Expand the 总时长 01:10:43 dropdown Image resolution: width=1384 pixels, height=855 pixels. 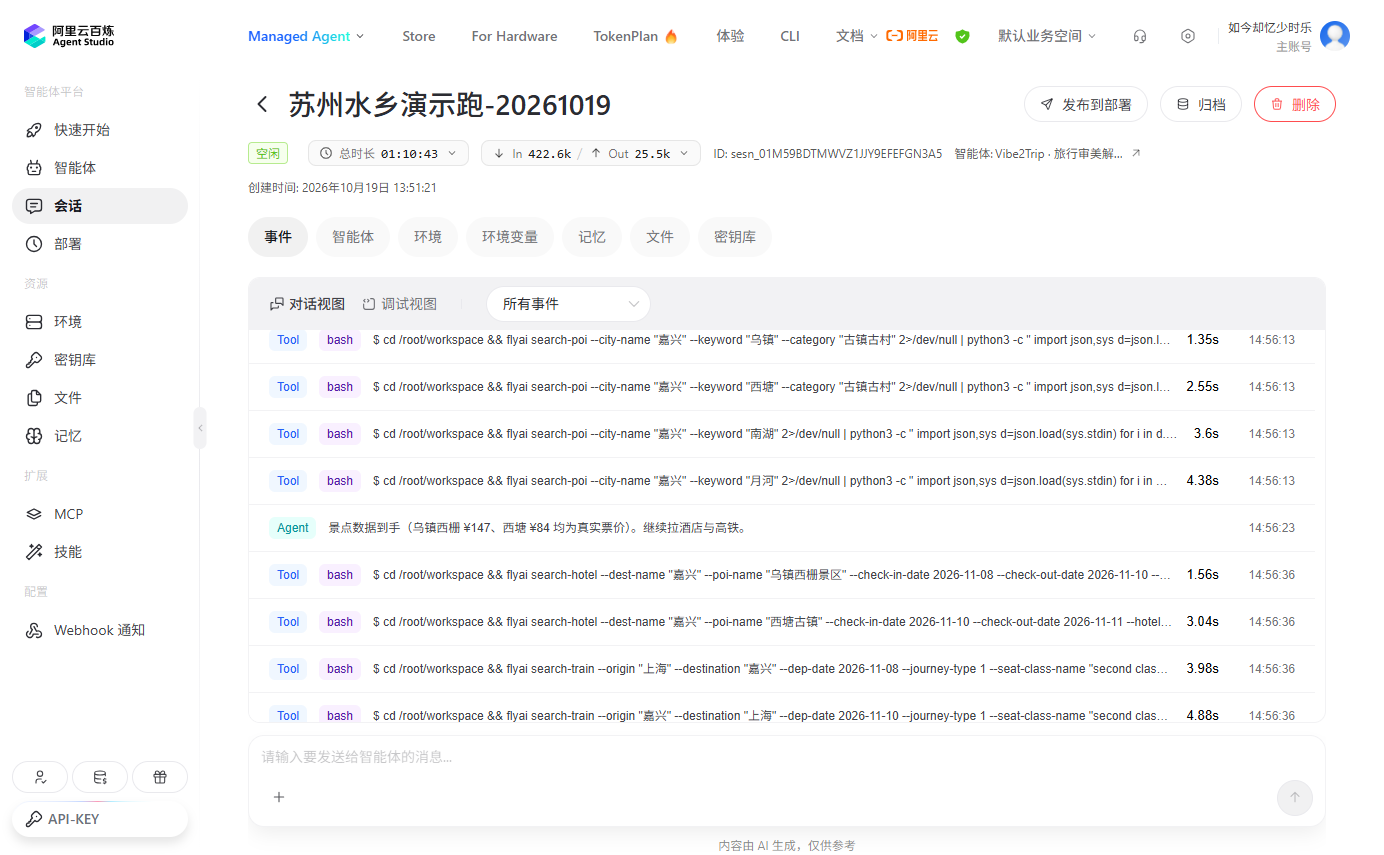click(388, 153)
